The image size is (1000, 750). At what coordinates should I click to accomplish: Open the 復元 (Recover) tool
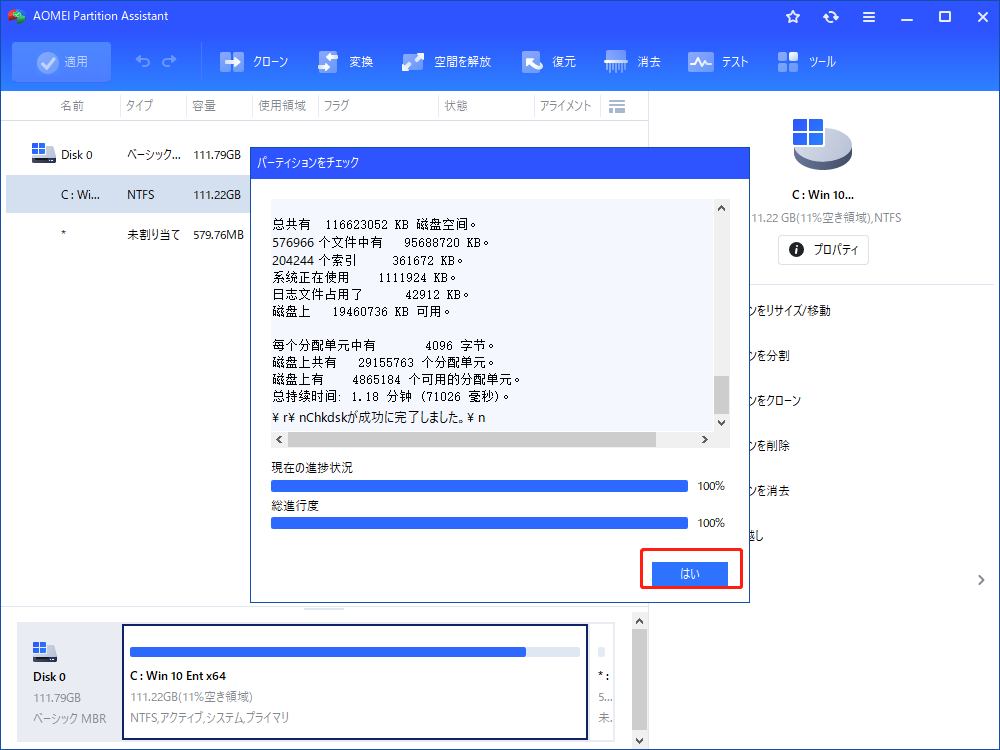click(x=548, y=62)
